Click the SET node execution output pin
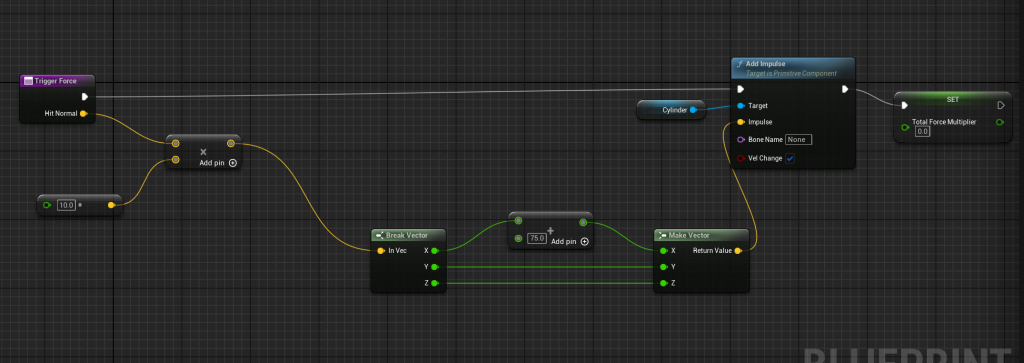 (x=1000, y=105)
